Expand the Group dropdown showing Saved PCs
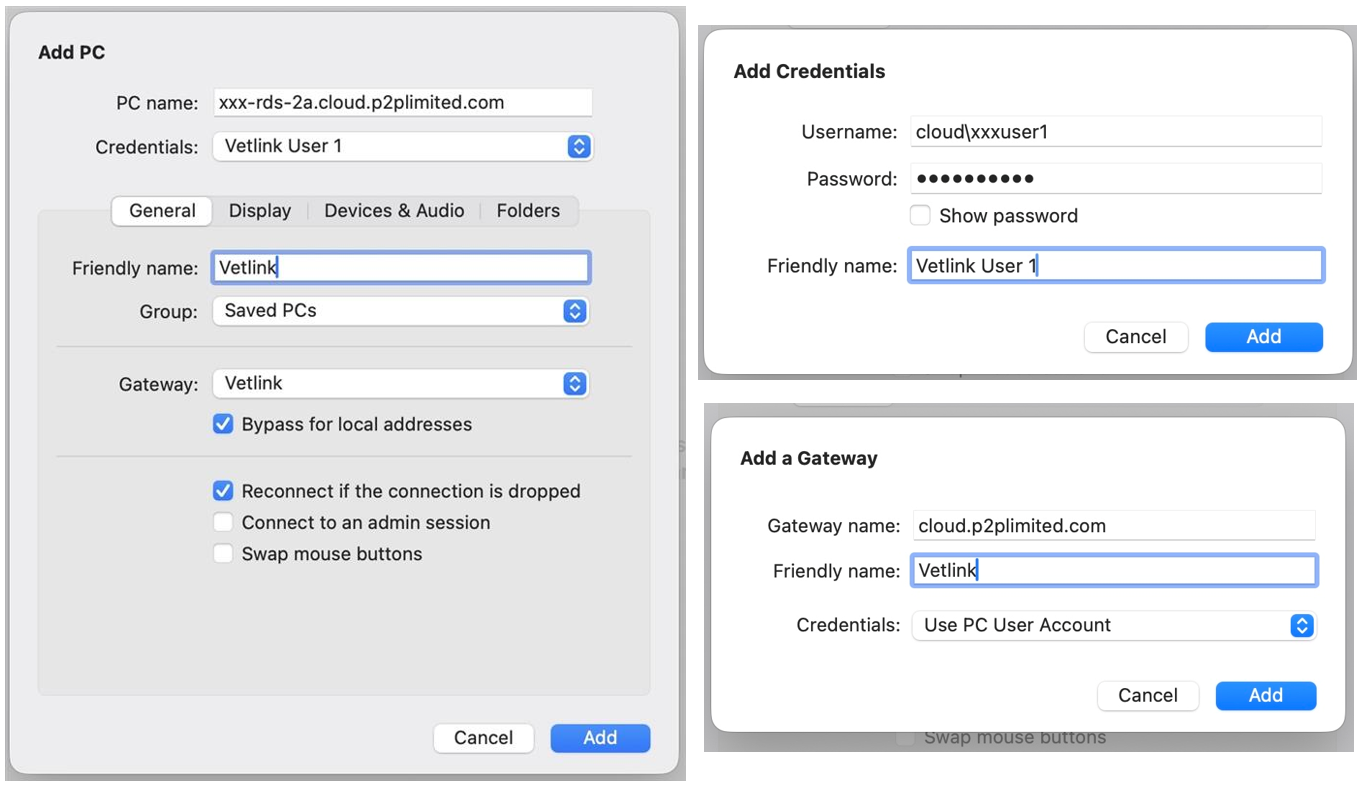Screen dimensions: 1361x787 pos(400,311)
